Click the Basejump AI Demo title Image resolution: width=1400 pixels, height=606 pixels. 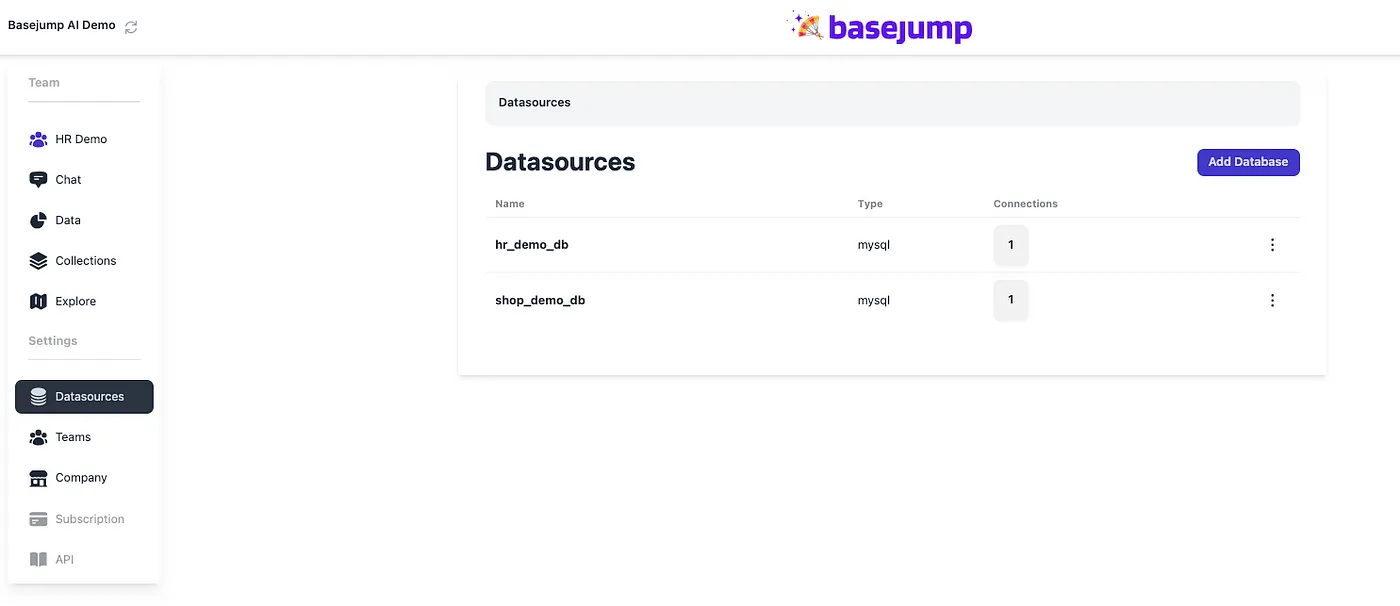[x=62, y=26]
